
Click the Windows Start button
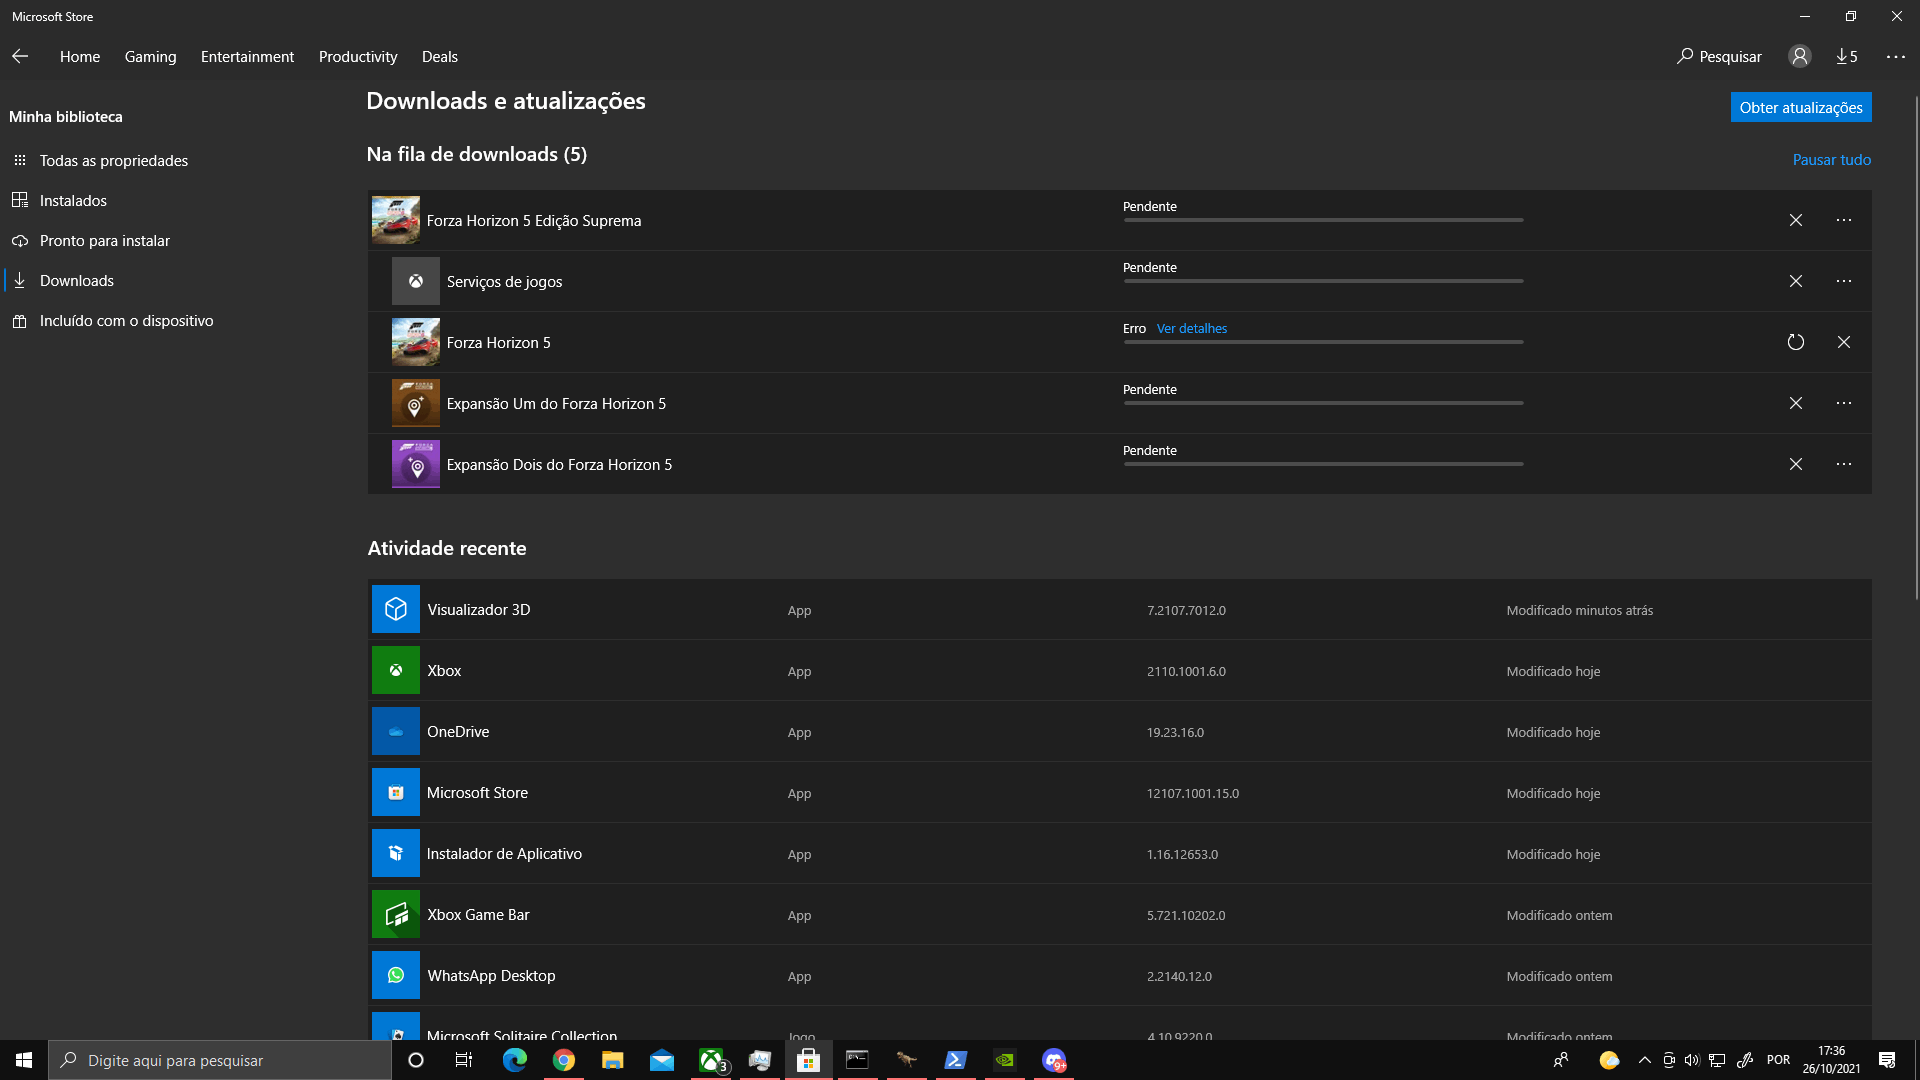coord(24,1060)
